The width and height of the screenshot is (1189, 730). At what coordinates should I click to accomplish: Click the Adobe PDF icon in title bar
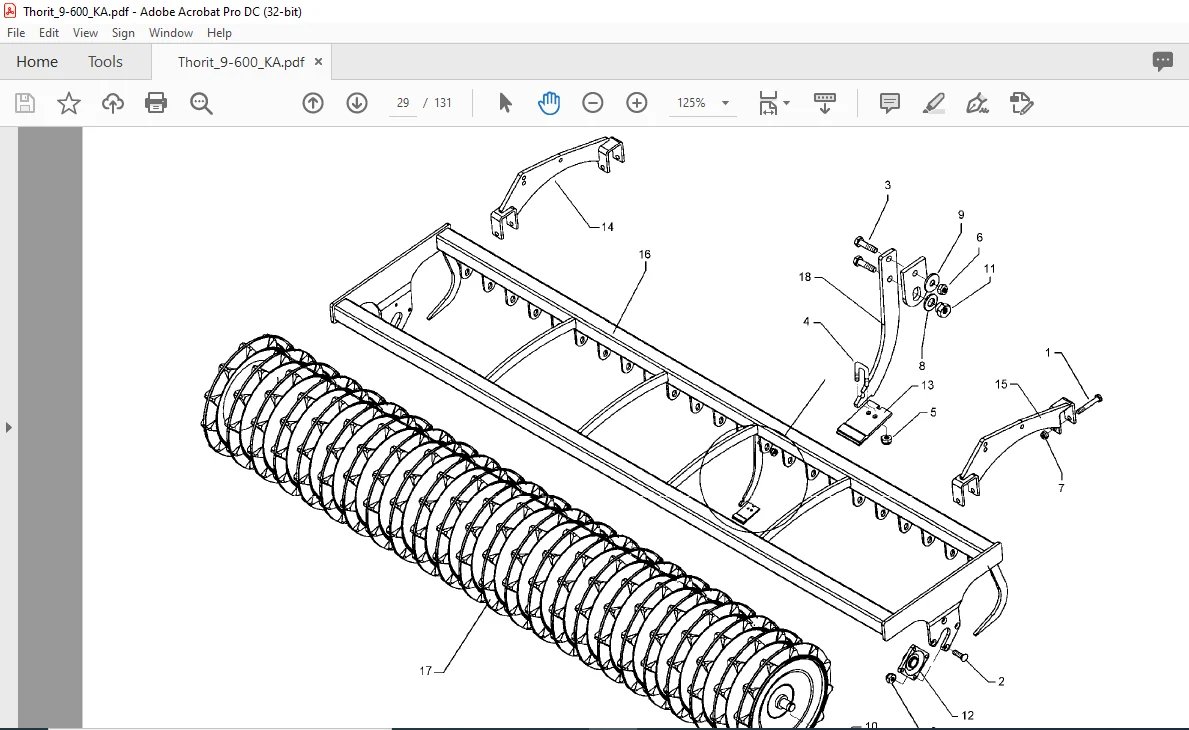click(10, 11)
